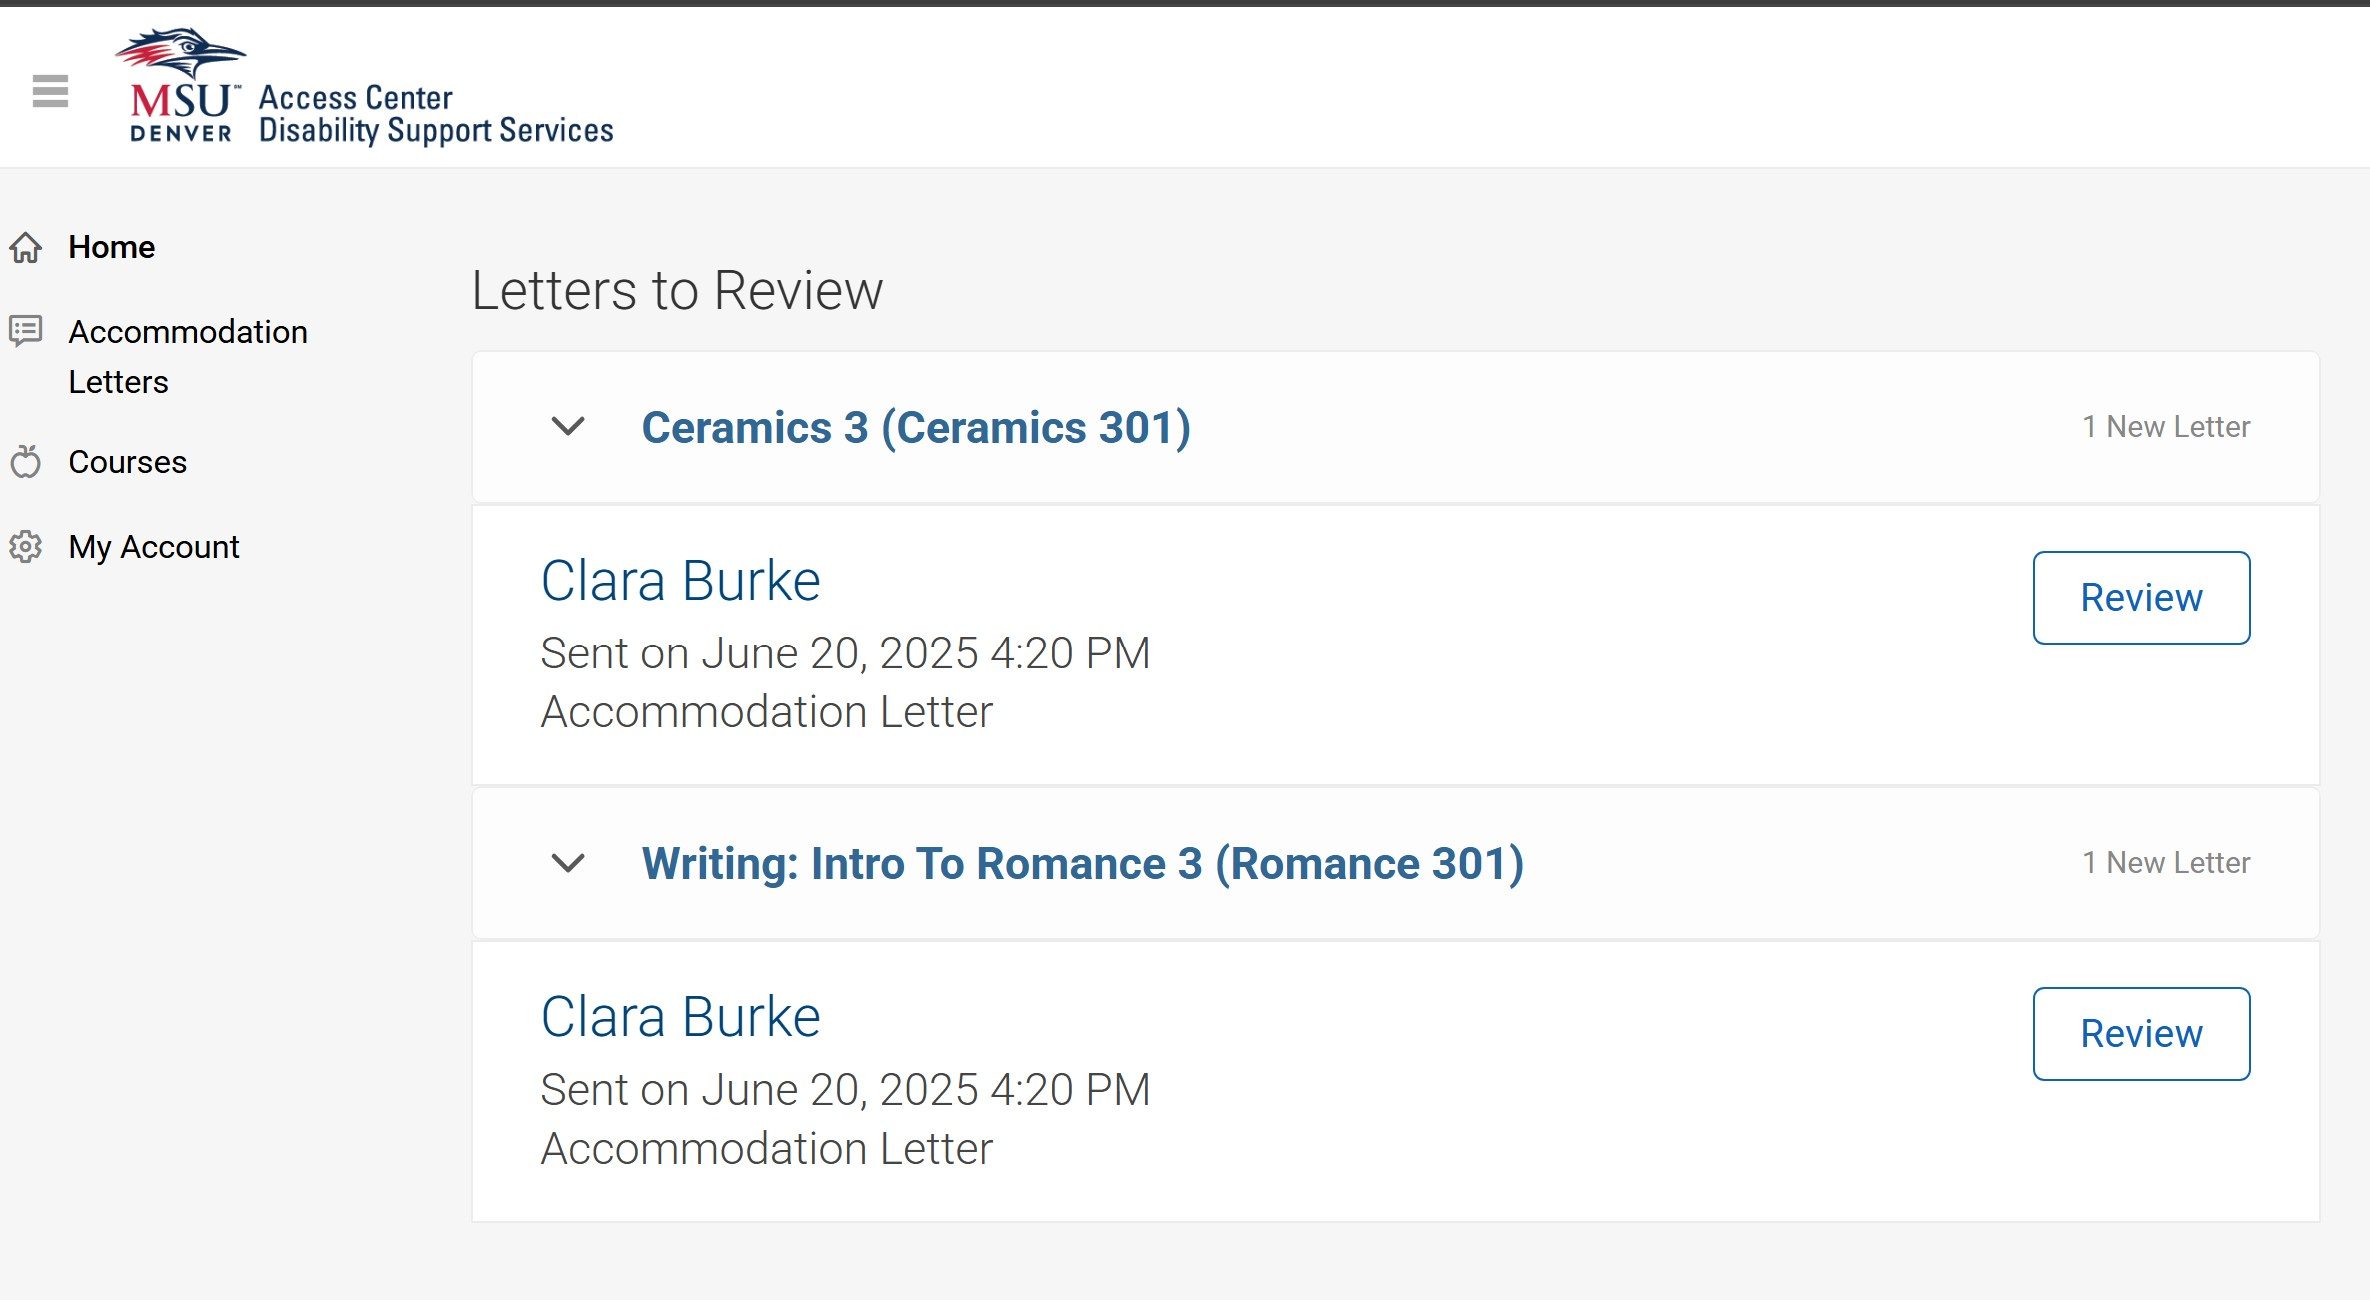Click the house icon beside Home
2370x1300 pixels.
[x=26, y=247]
